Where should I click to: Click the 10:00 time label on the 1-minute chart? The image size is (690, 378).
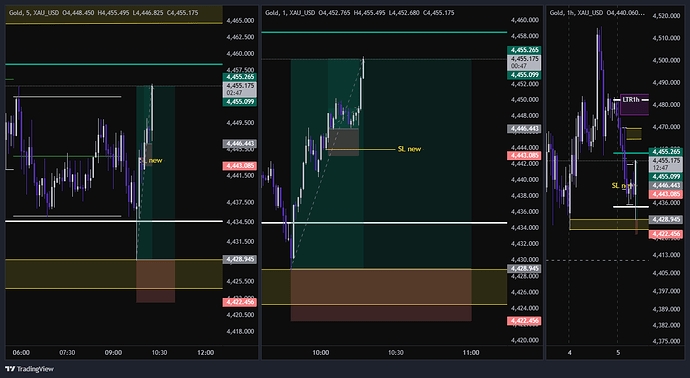coord(320,352)
